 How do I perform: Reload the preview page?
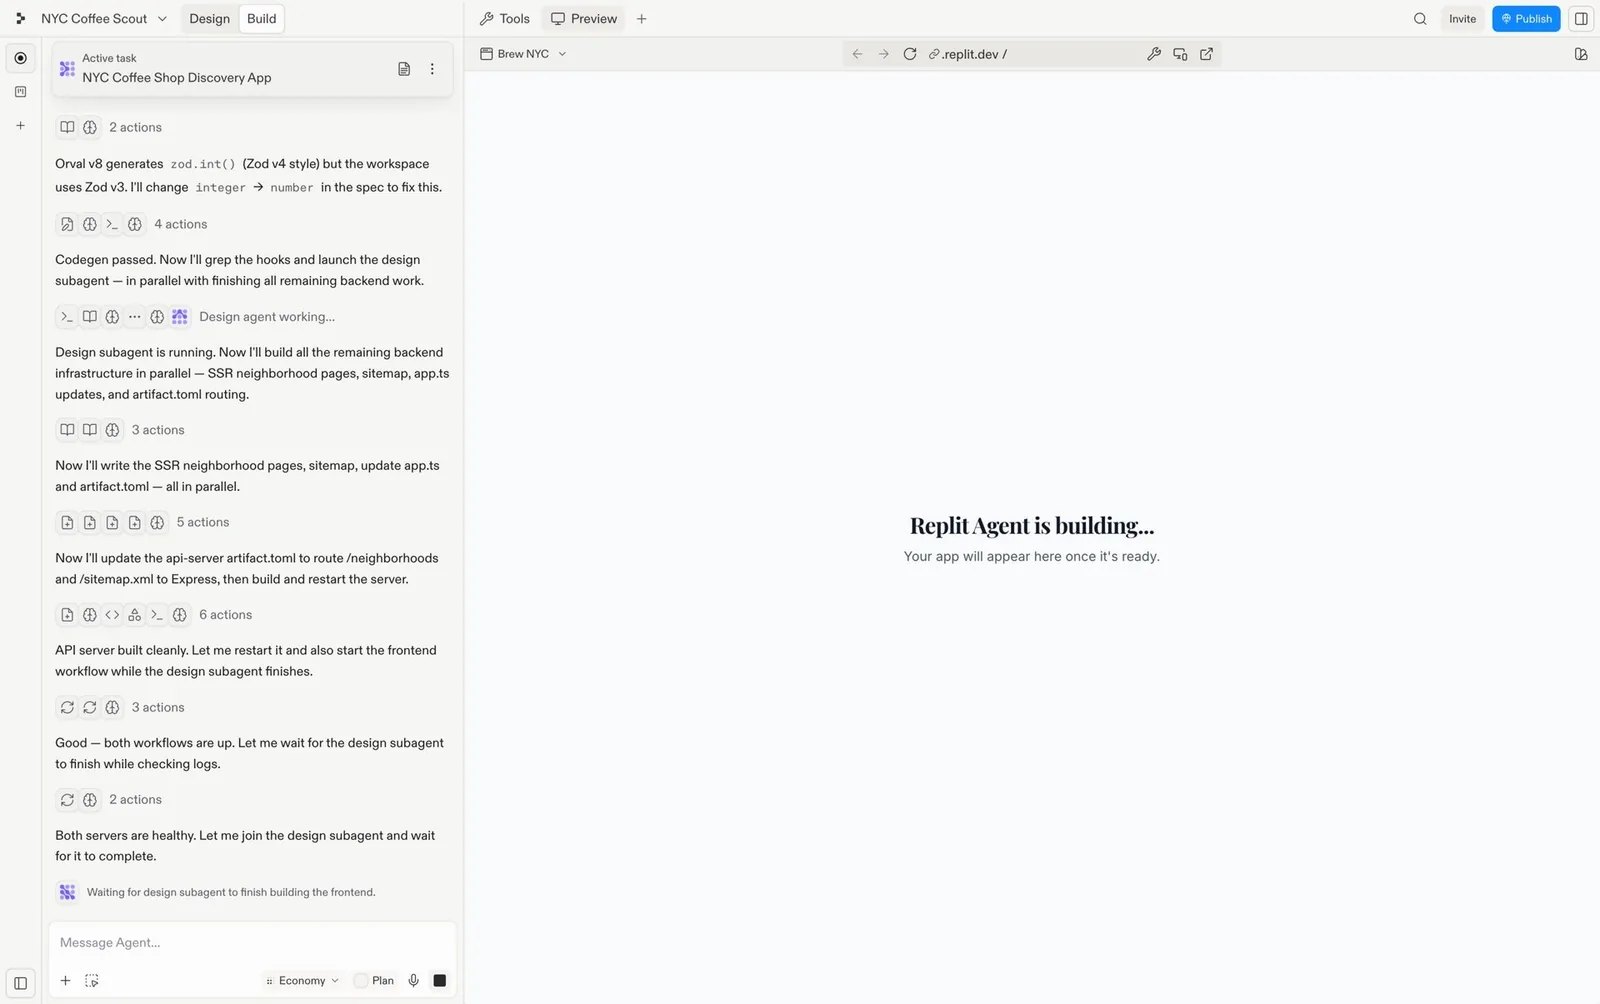click(x=910, y=54)
